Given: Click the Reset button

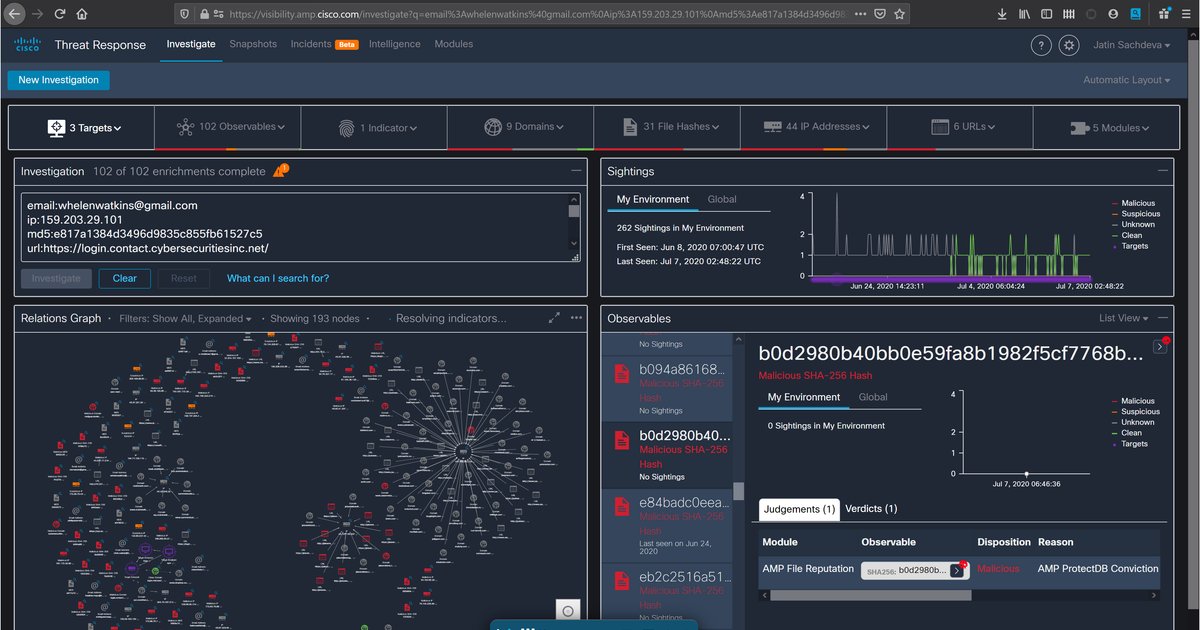Looking at the screenshot, I should 184,278.
